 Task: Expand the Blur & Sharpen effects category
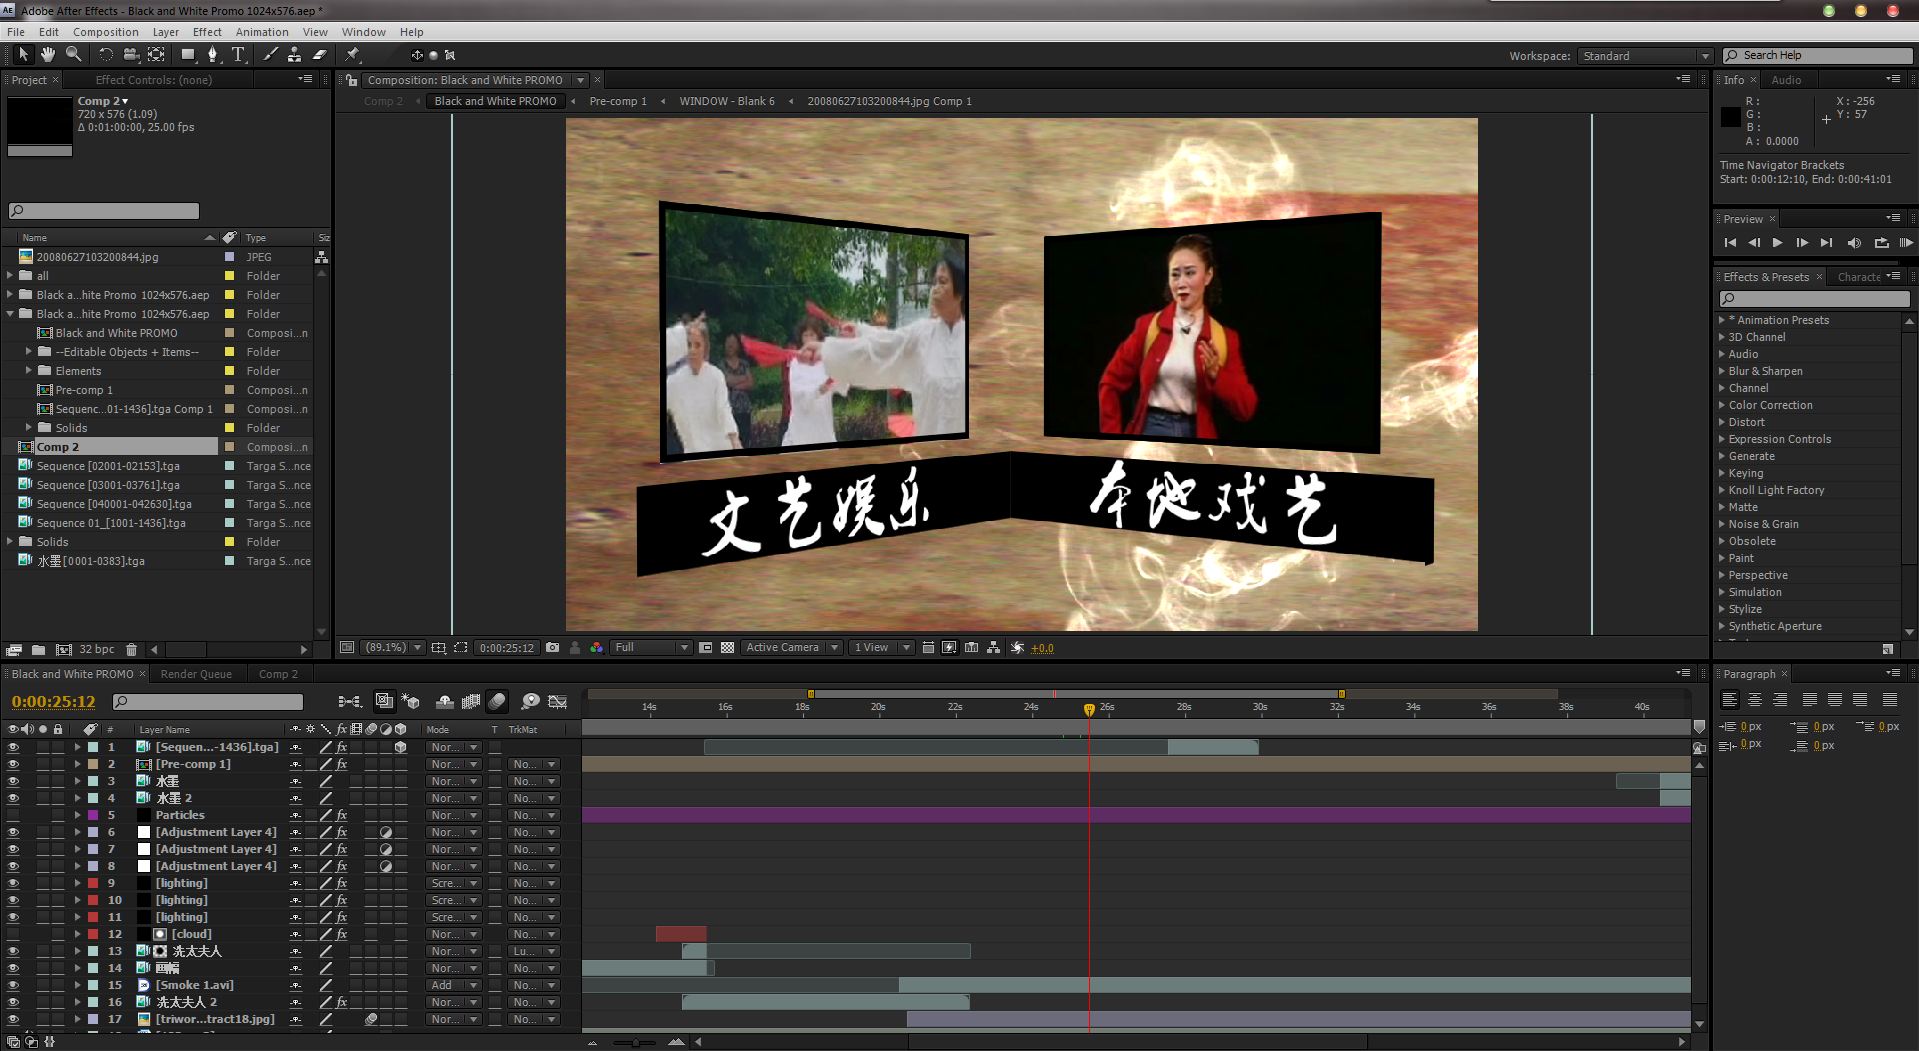click(1721, 371)
